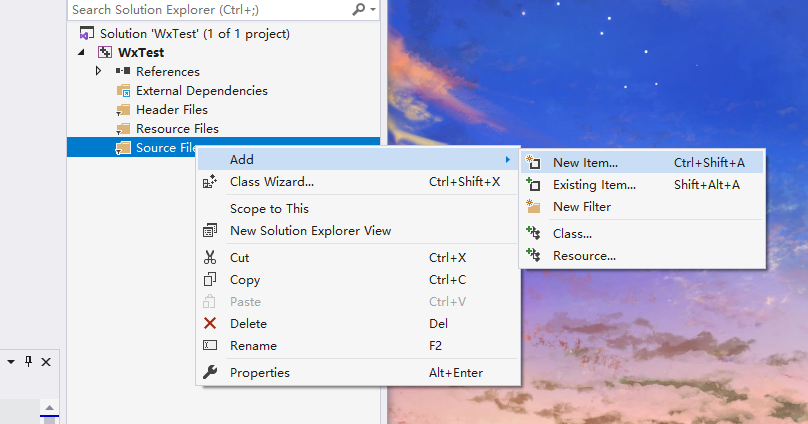This screenshot has height=424, width=808.
Task: Click the Add Resource icon
Action: pos(533,255)
